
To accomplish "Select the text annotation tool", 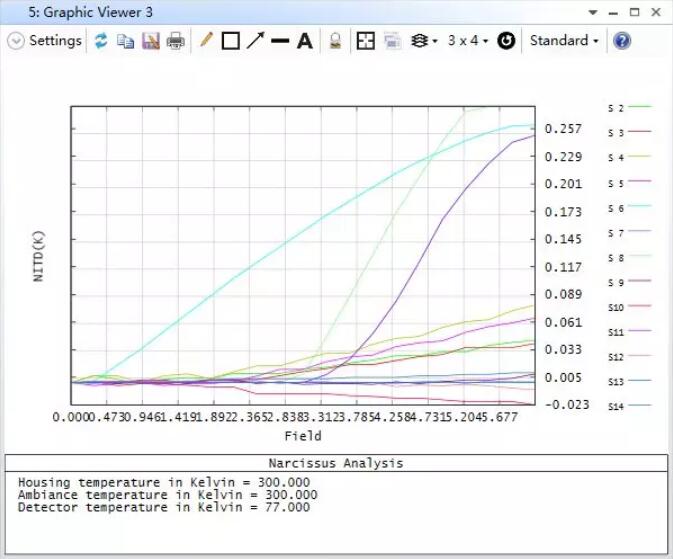I will [304, 41].
